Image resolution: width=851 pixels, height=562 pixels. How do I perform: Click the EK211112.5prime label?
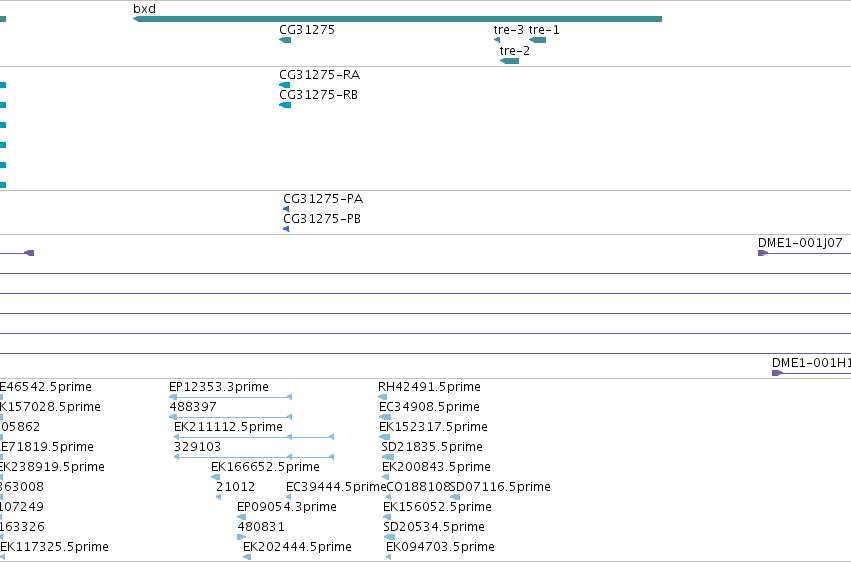pyautogui.click(x=228, y=427)
